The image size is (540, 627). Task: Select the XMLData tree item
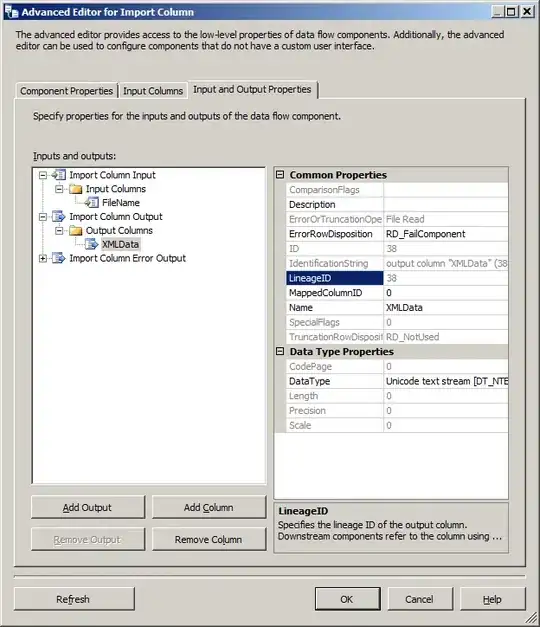(x=120, y=244)
